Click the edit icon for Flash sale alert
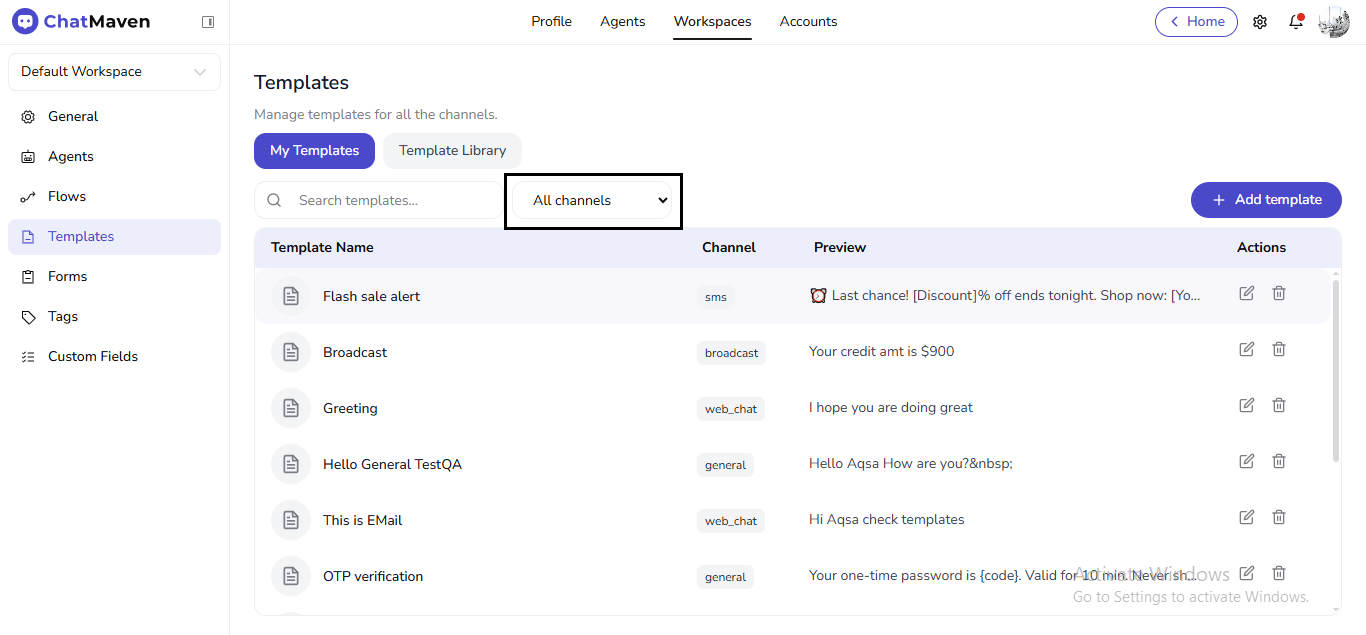Screen dimensions: 1366x635 click(x=1246, y=293)
